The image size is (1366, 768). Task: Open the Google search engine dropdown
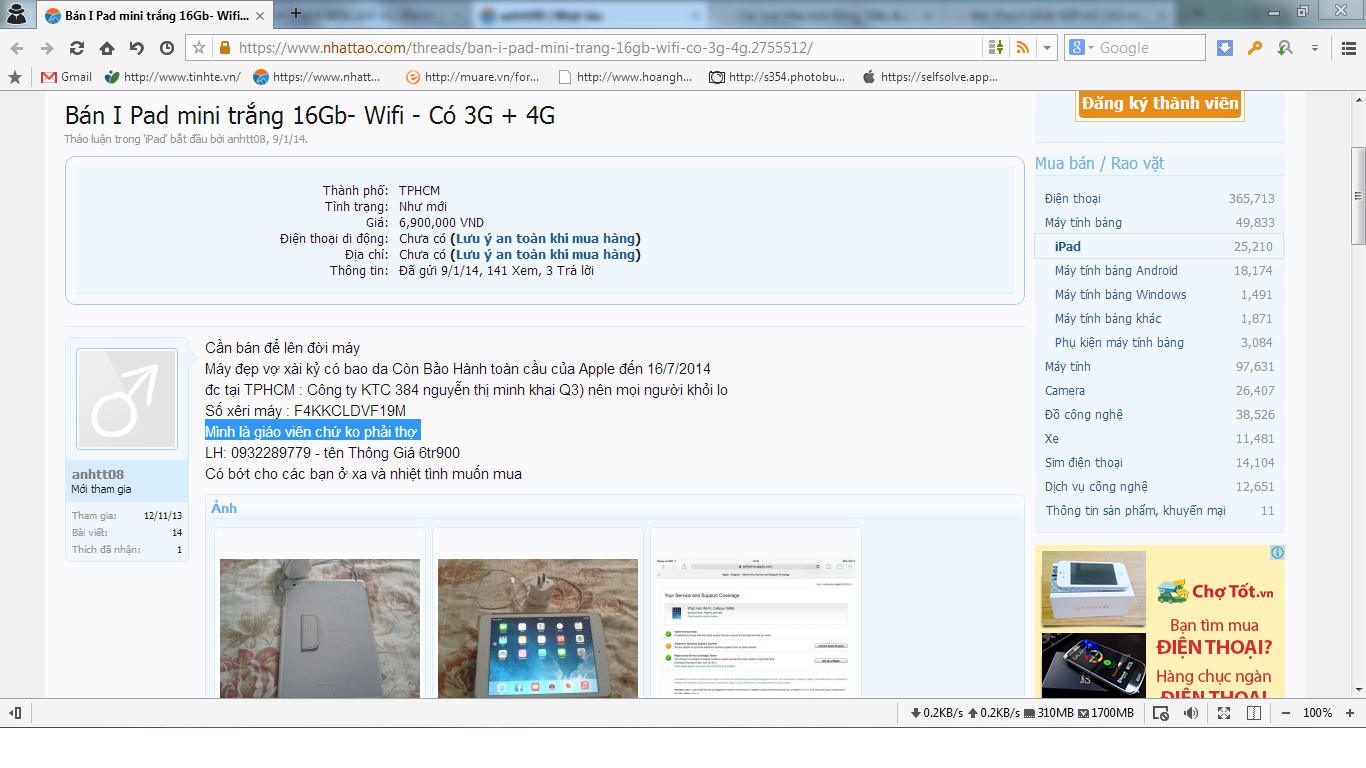point(1082,48)
